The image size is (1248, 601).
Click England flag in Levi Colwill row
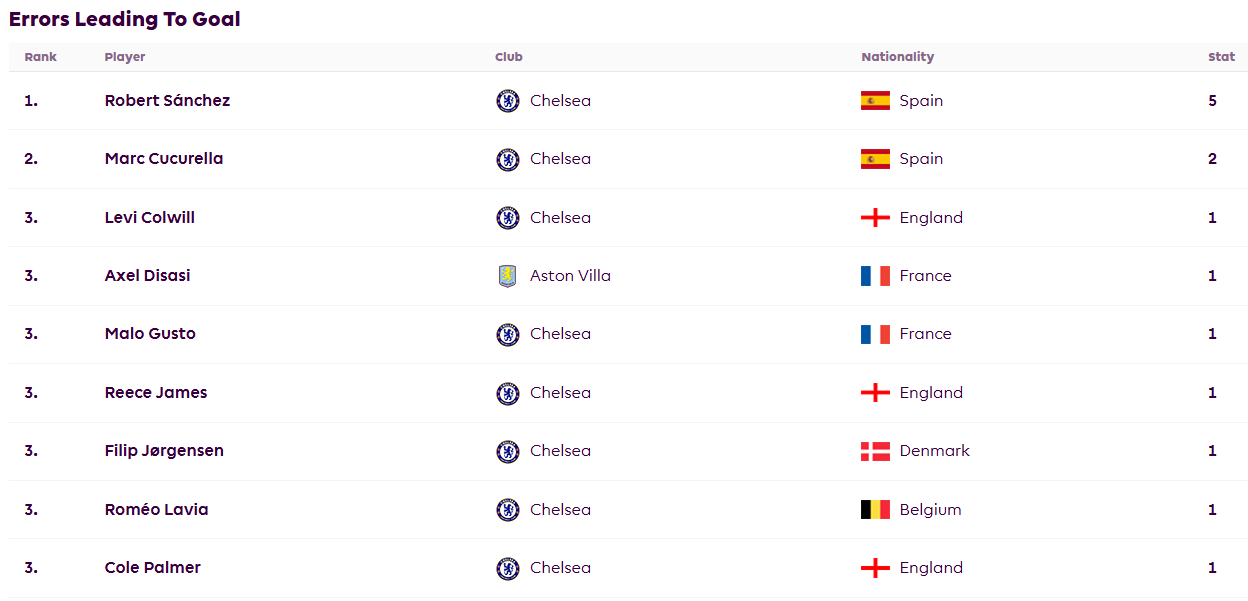click(875, 218)
